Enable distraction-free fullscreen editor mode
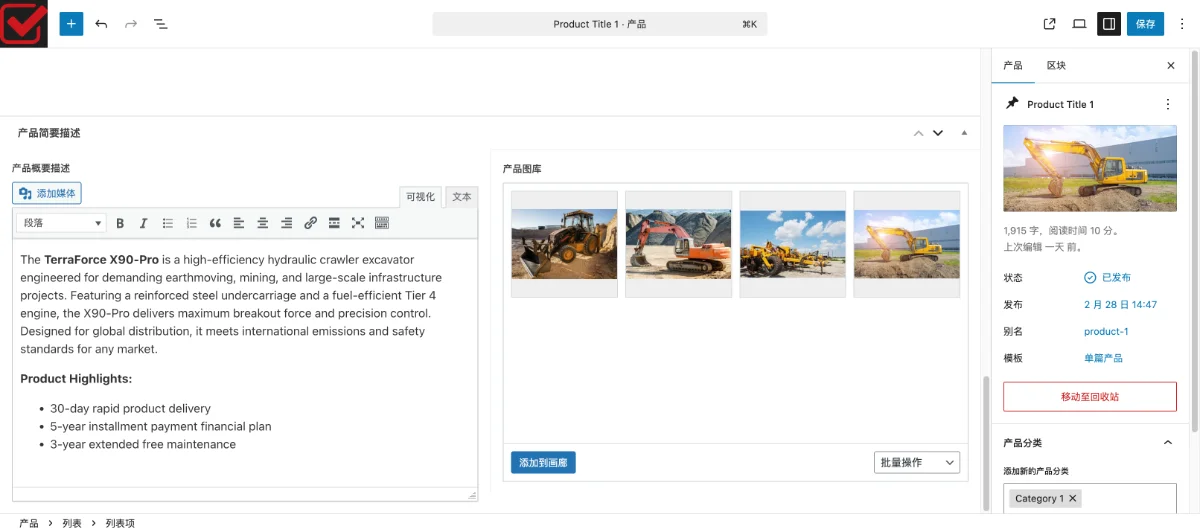This screenshot has height=532, width=1200. coord(358,223)
